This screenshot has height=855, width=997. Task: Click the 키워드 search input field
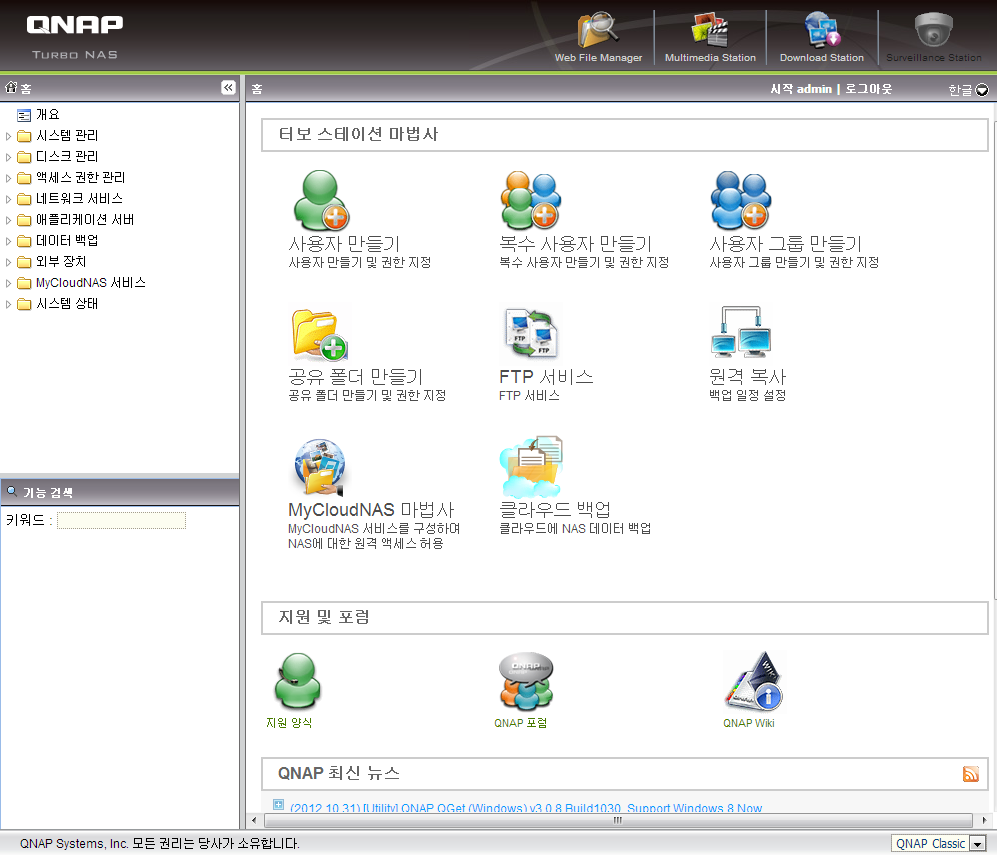click(121, 520)
